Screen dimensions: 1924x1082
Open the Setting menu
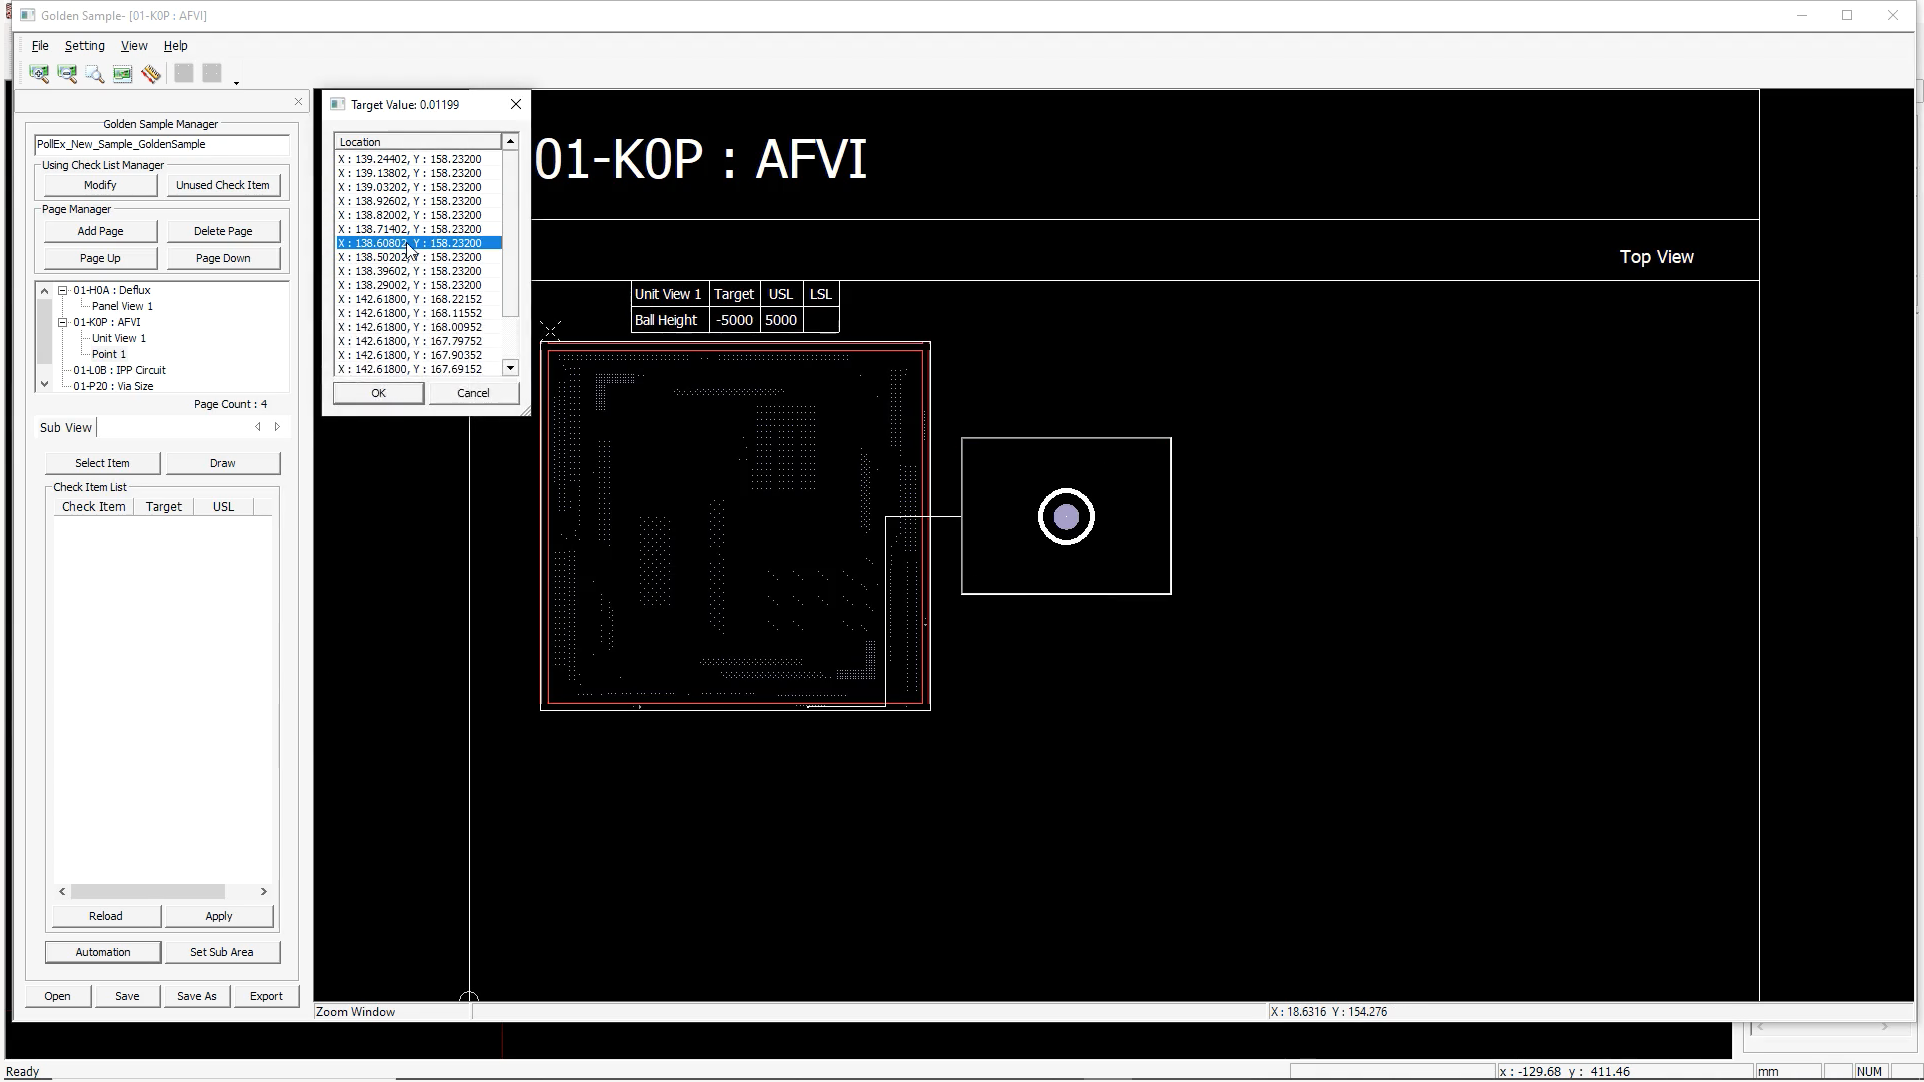pyautogui.click(x=84, y=46)
